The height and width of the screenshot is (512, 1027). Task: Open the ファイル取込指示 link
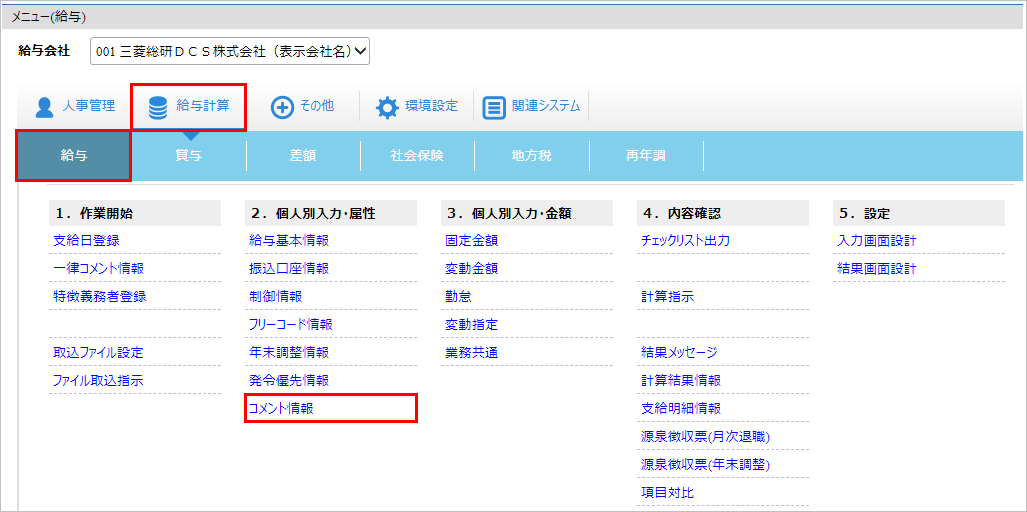point(98,380)
